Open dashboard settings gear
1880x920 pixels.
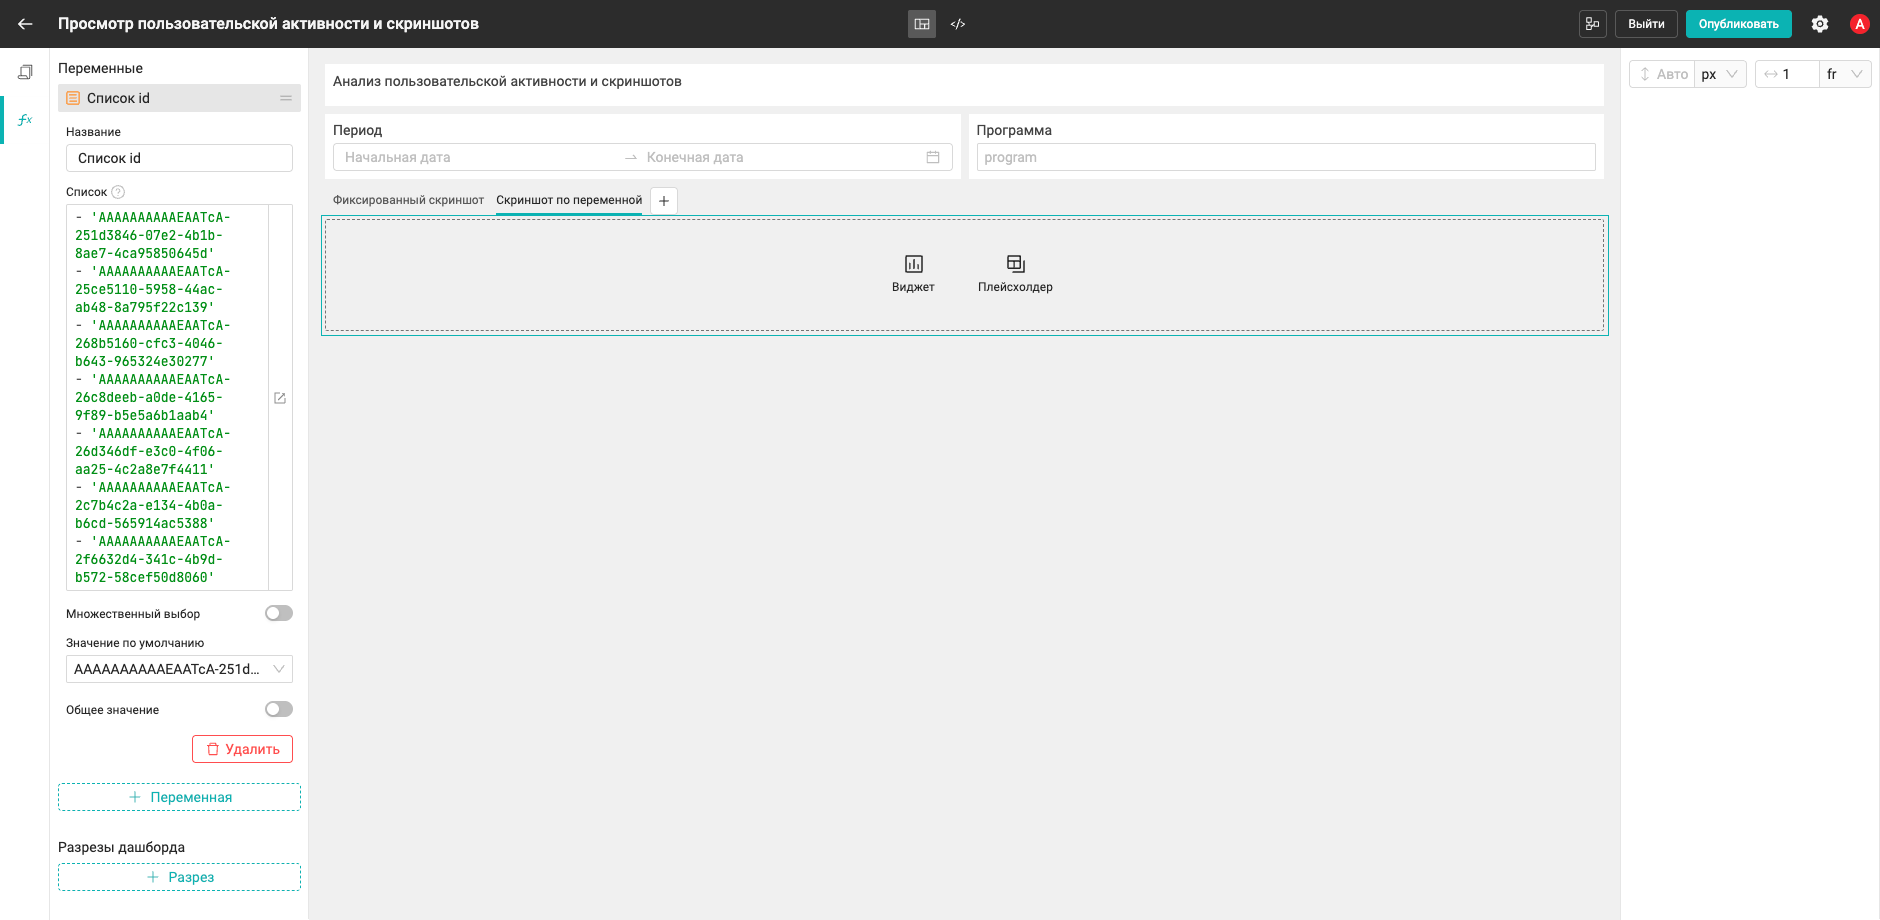[x=1820, y=24]
